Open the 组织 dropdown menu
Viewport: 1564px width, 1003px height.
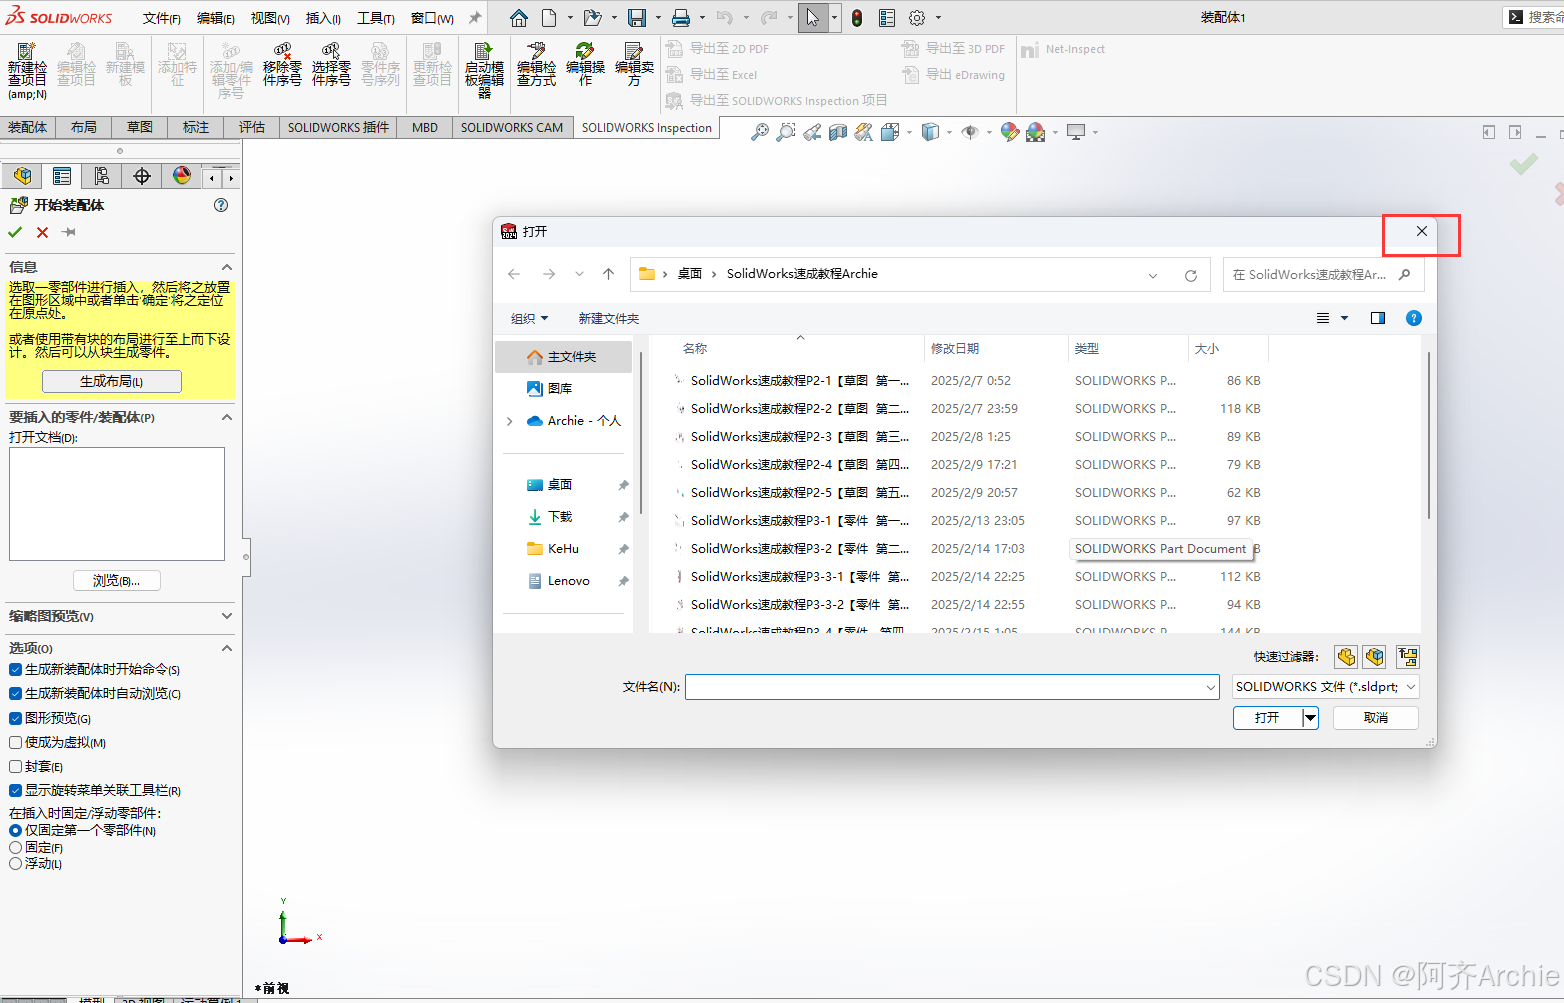529,318
